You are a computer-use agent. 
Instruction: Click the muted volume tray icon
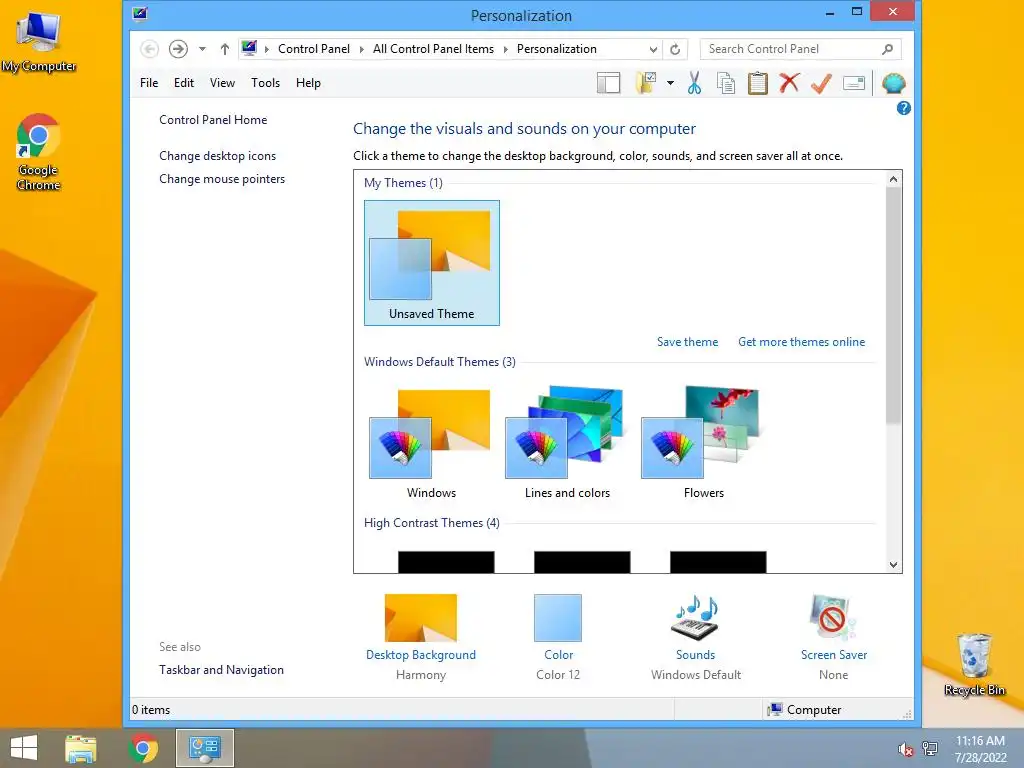(x=905, y=749)
